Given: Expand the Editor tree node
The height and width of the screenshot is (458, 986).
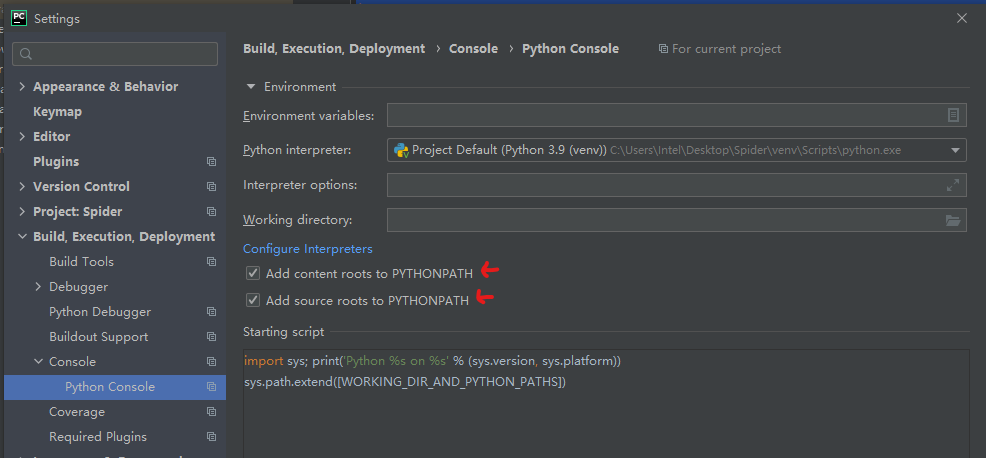Looking at the screenshot, I should (22, 137).
